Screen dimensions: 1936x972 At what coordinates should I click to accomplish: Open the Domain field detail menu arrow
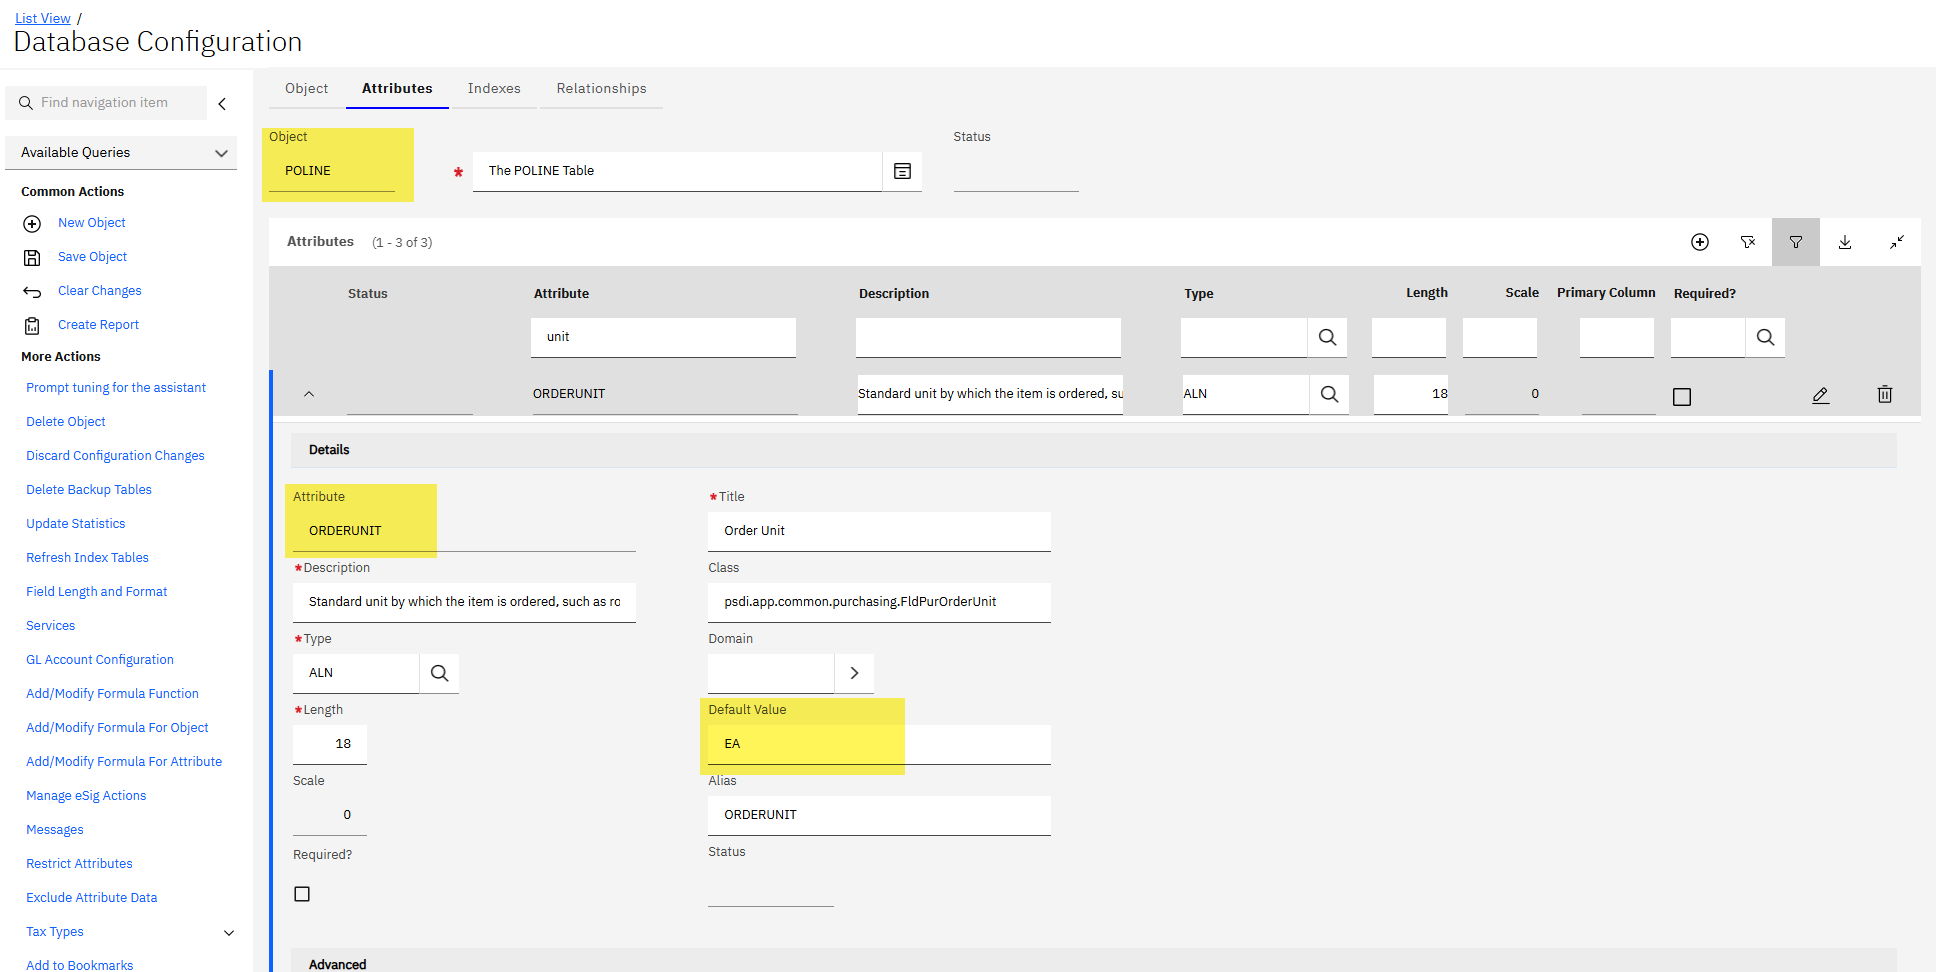point(854,674)
